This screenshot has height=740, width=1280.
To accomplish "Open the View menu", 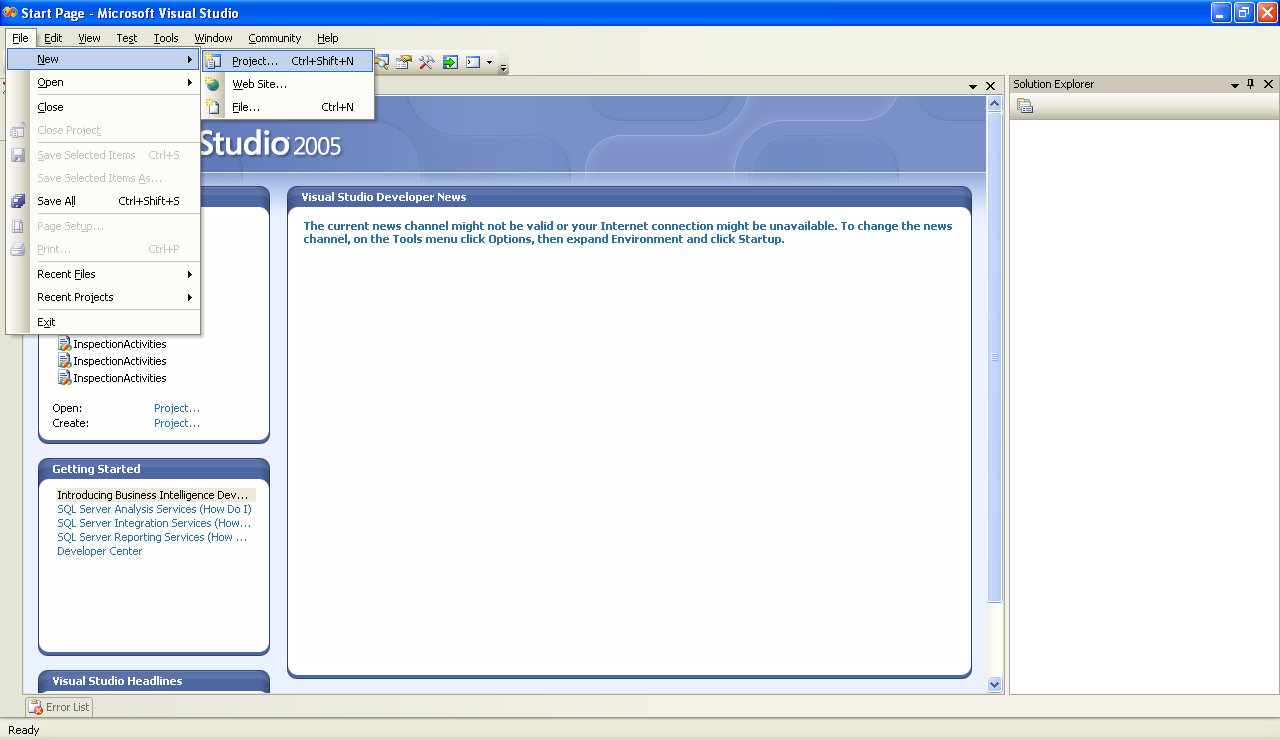I will (89, 38).
